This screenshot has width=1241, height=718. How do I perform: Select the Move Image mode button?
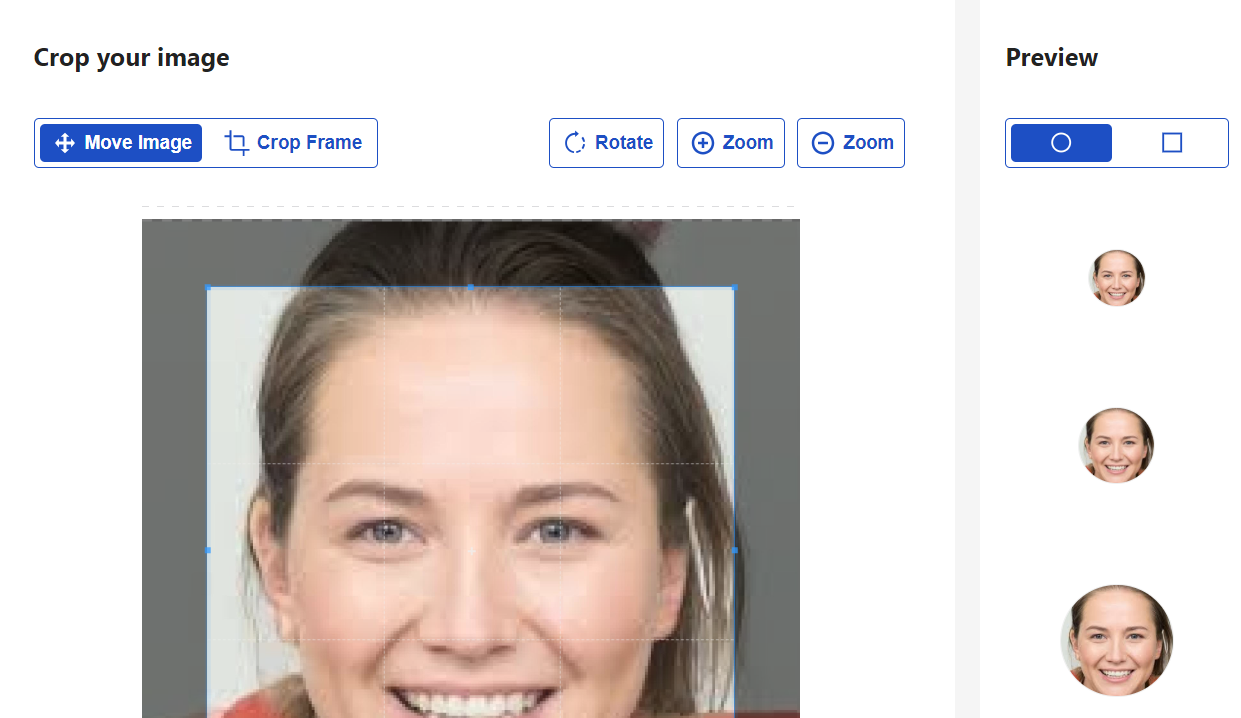click(x=121, y=143)
